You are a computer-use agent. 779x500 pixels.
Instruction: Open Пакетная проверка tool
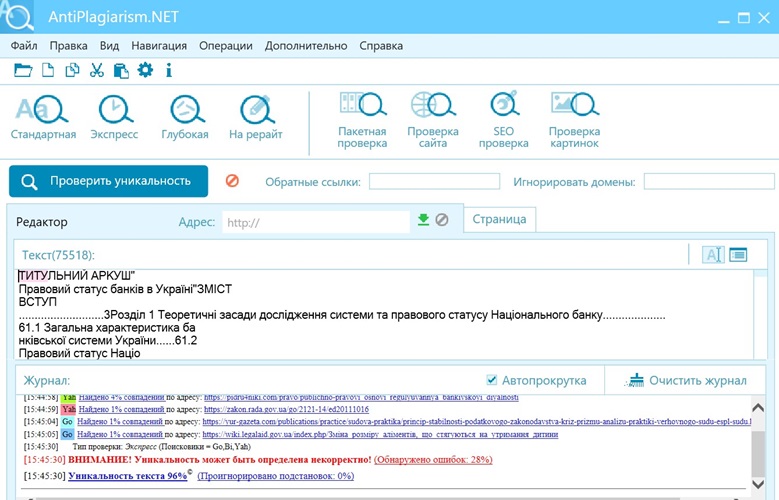(x=362, y=120)
